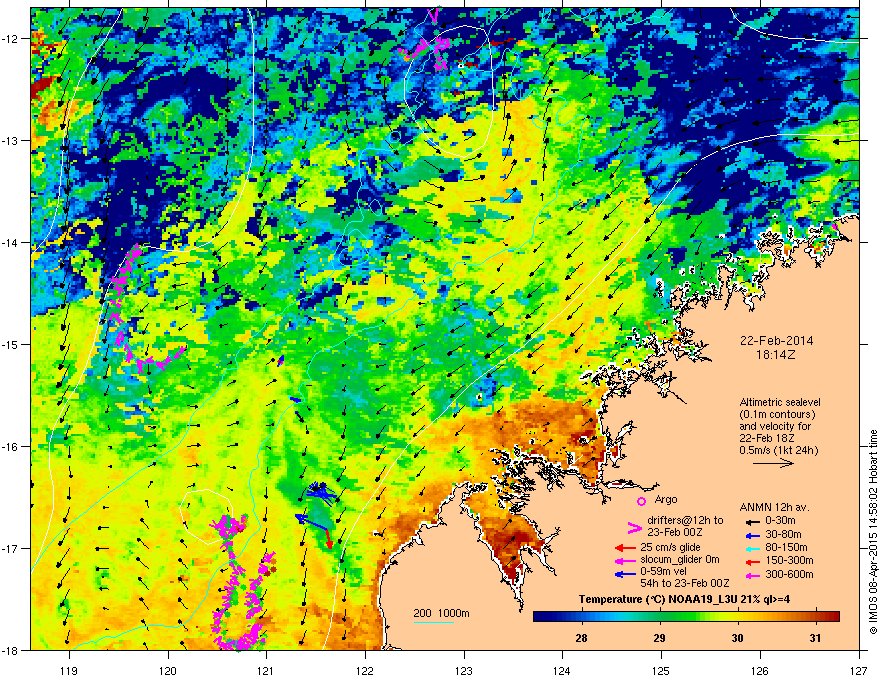Click the '150-300m' depth label
This screenshot has height=680, width=880.
point(789,560)
